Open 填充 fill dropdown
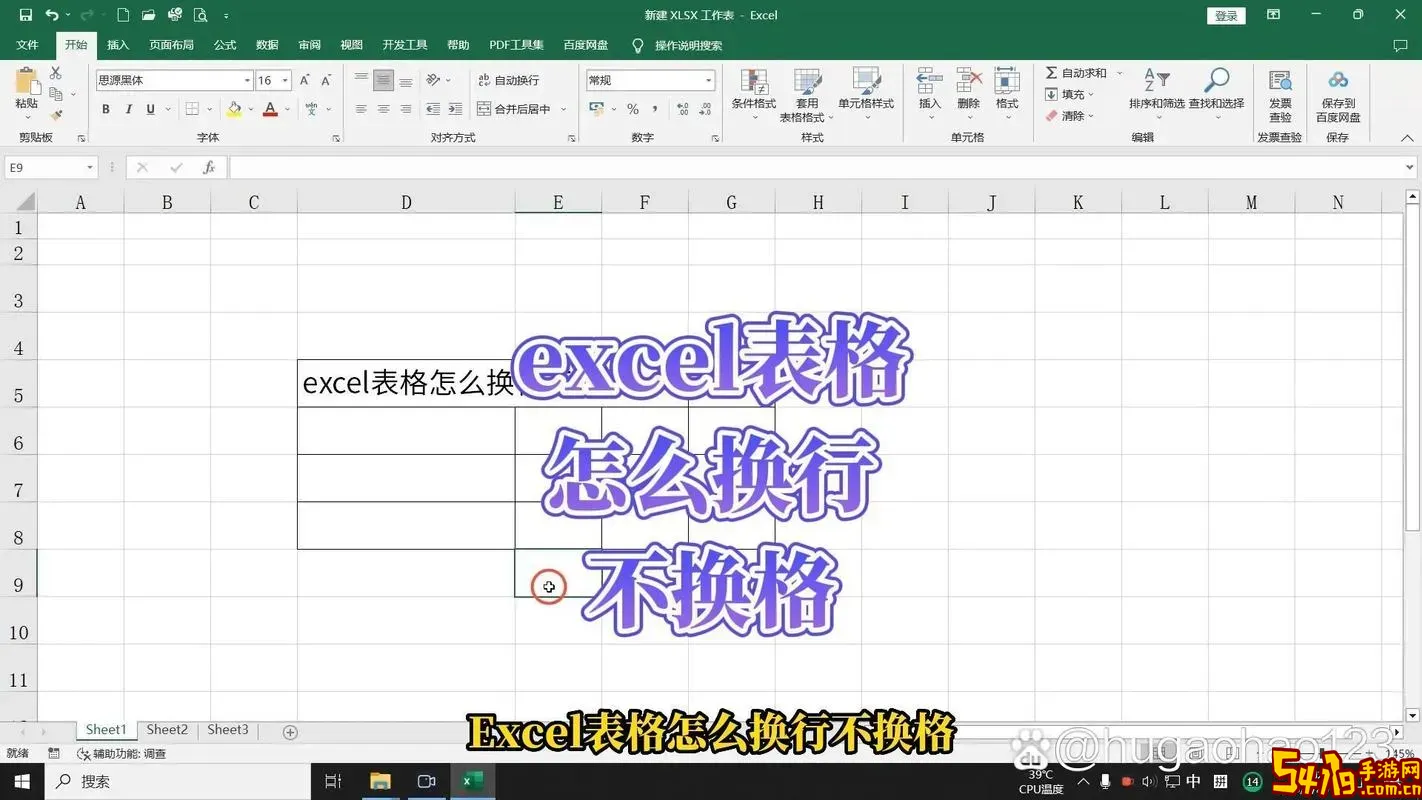This screenshot has height=800, width=1422. tap(1069, 94)
